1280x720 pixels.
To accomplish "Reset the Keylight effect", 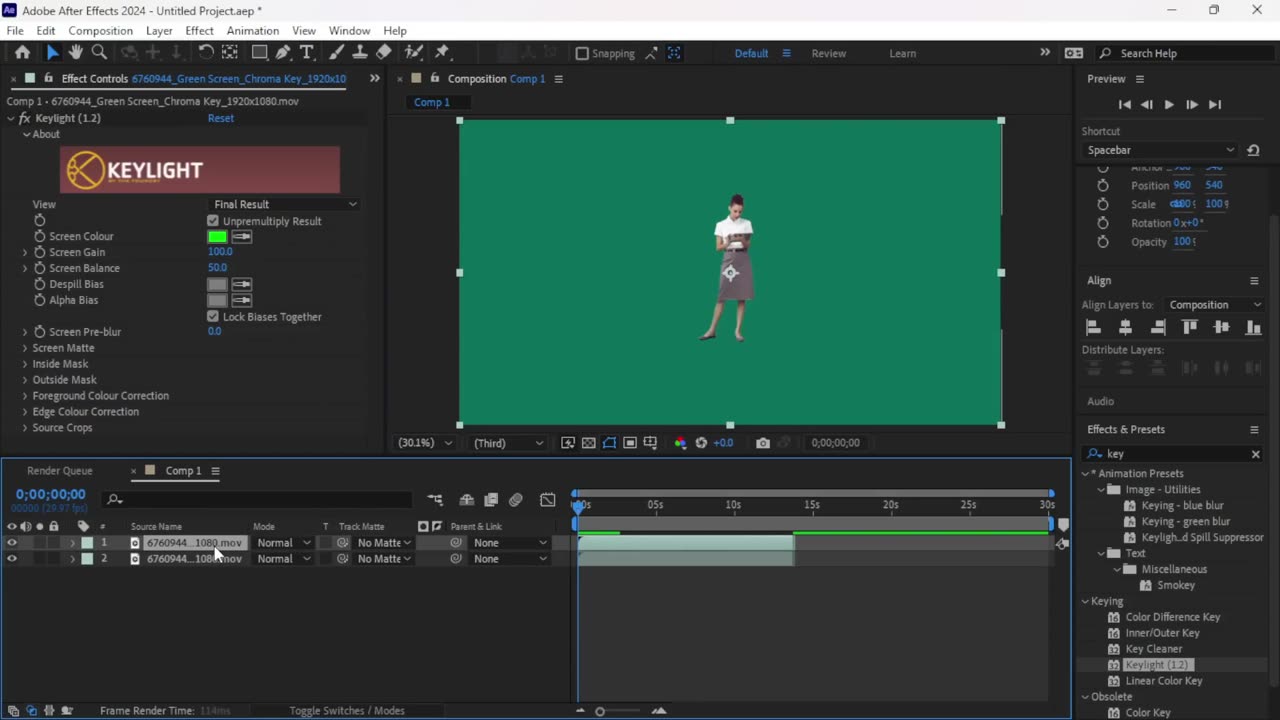I will [221, 118].
